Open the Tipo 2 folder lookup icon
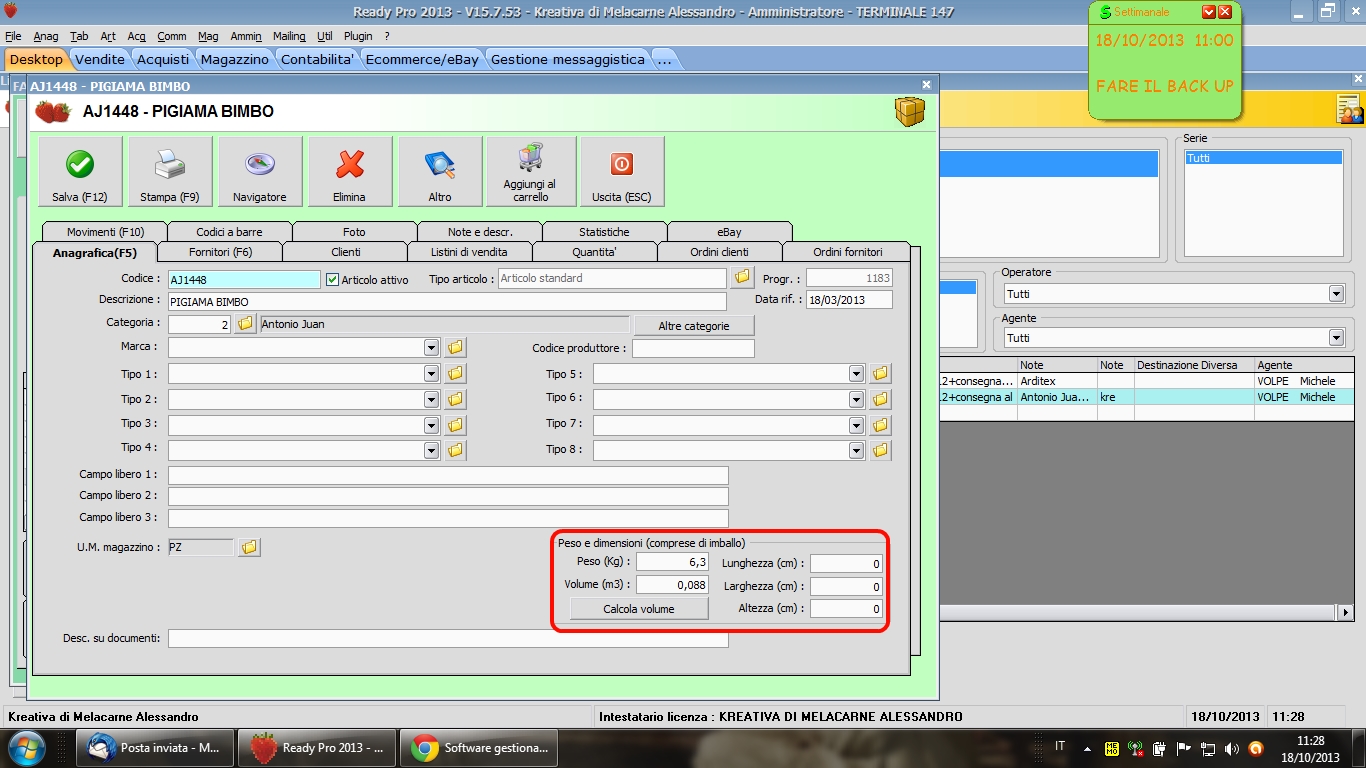The height and width of the screenshot is (768, 1366). 455,399
